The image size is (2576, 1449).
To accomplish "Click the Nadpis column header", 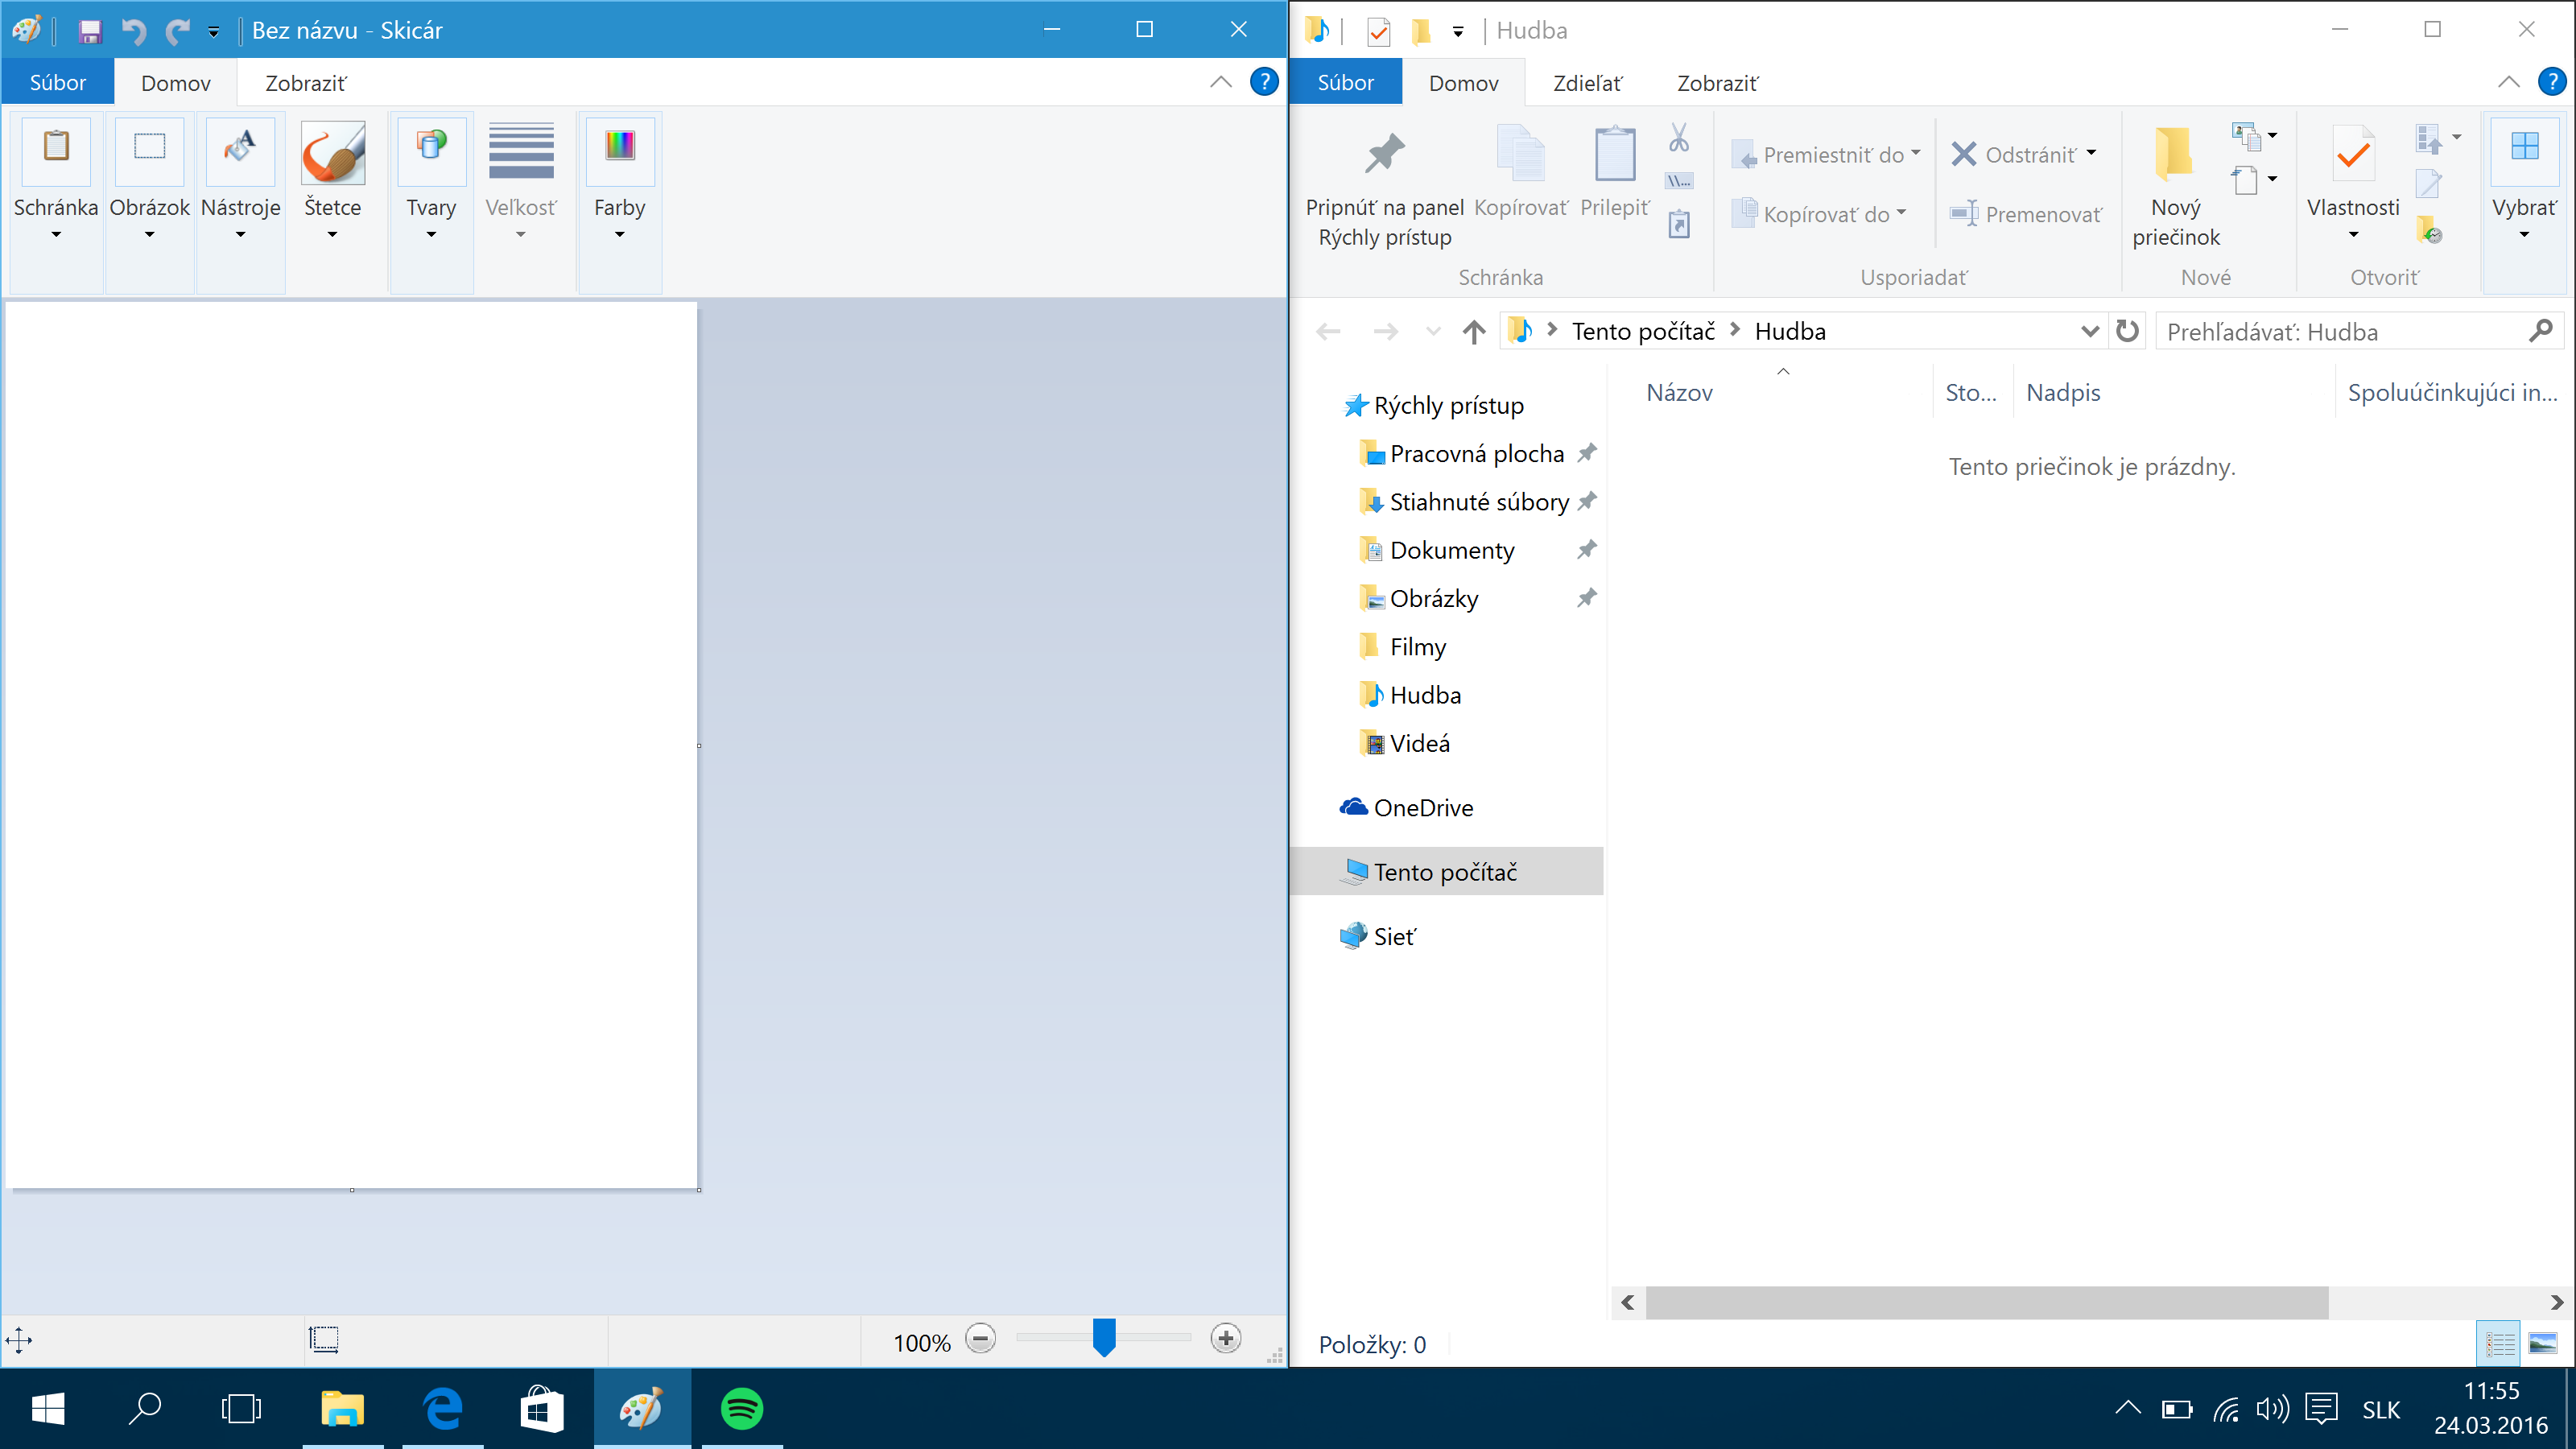I will tap(2063, 392).
